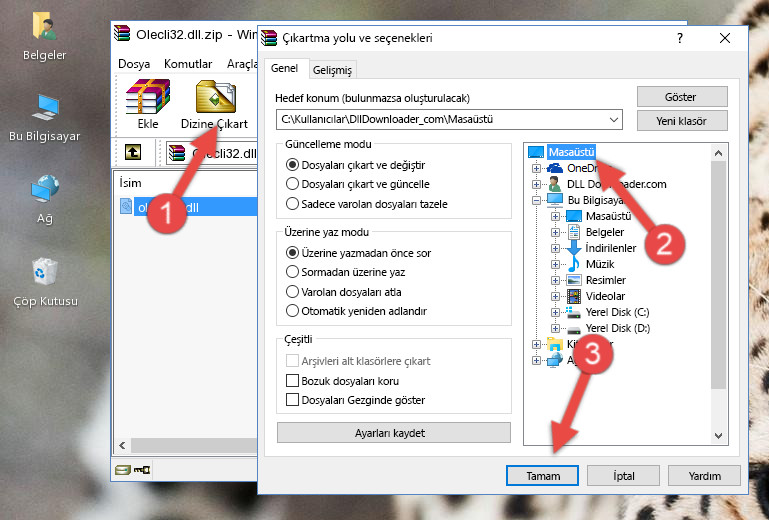Click the OneDrive cloud icon in tree
The image size is (769, 520).
(555, 168)
